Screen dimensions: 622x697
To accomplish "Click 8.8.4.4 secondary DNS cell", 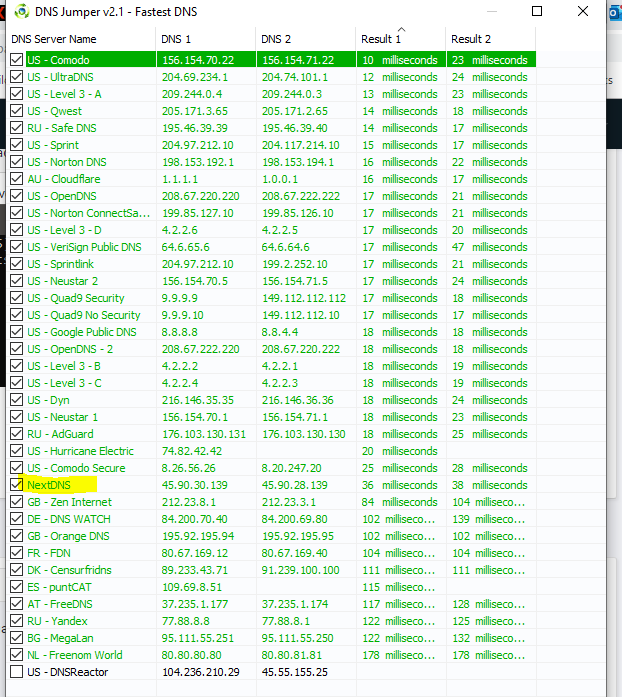I will [x=280, y=332].
